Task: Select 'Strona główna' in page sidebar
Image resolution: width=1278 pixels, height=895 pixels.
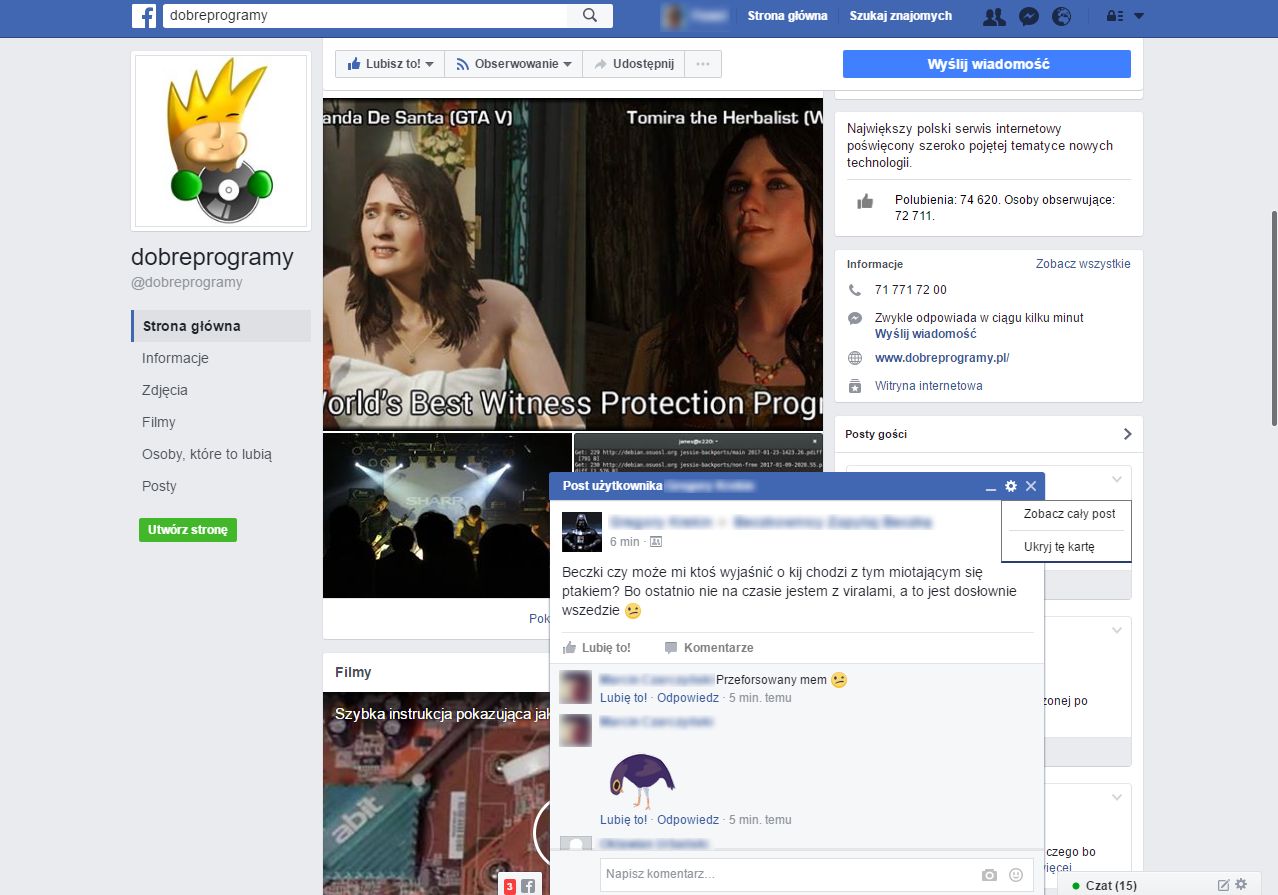Action: point(221,326)
